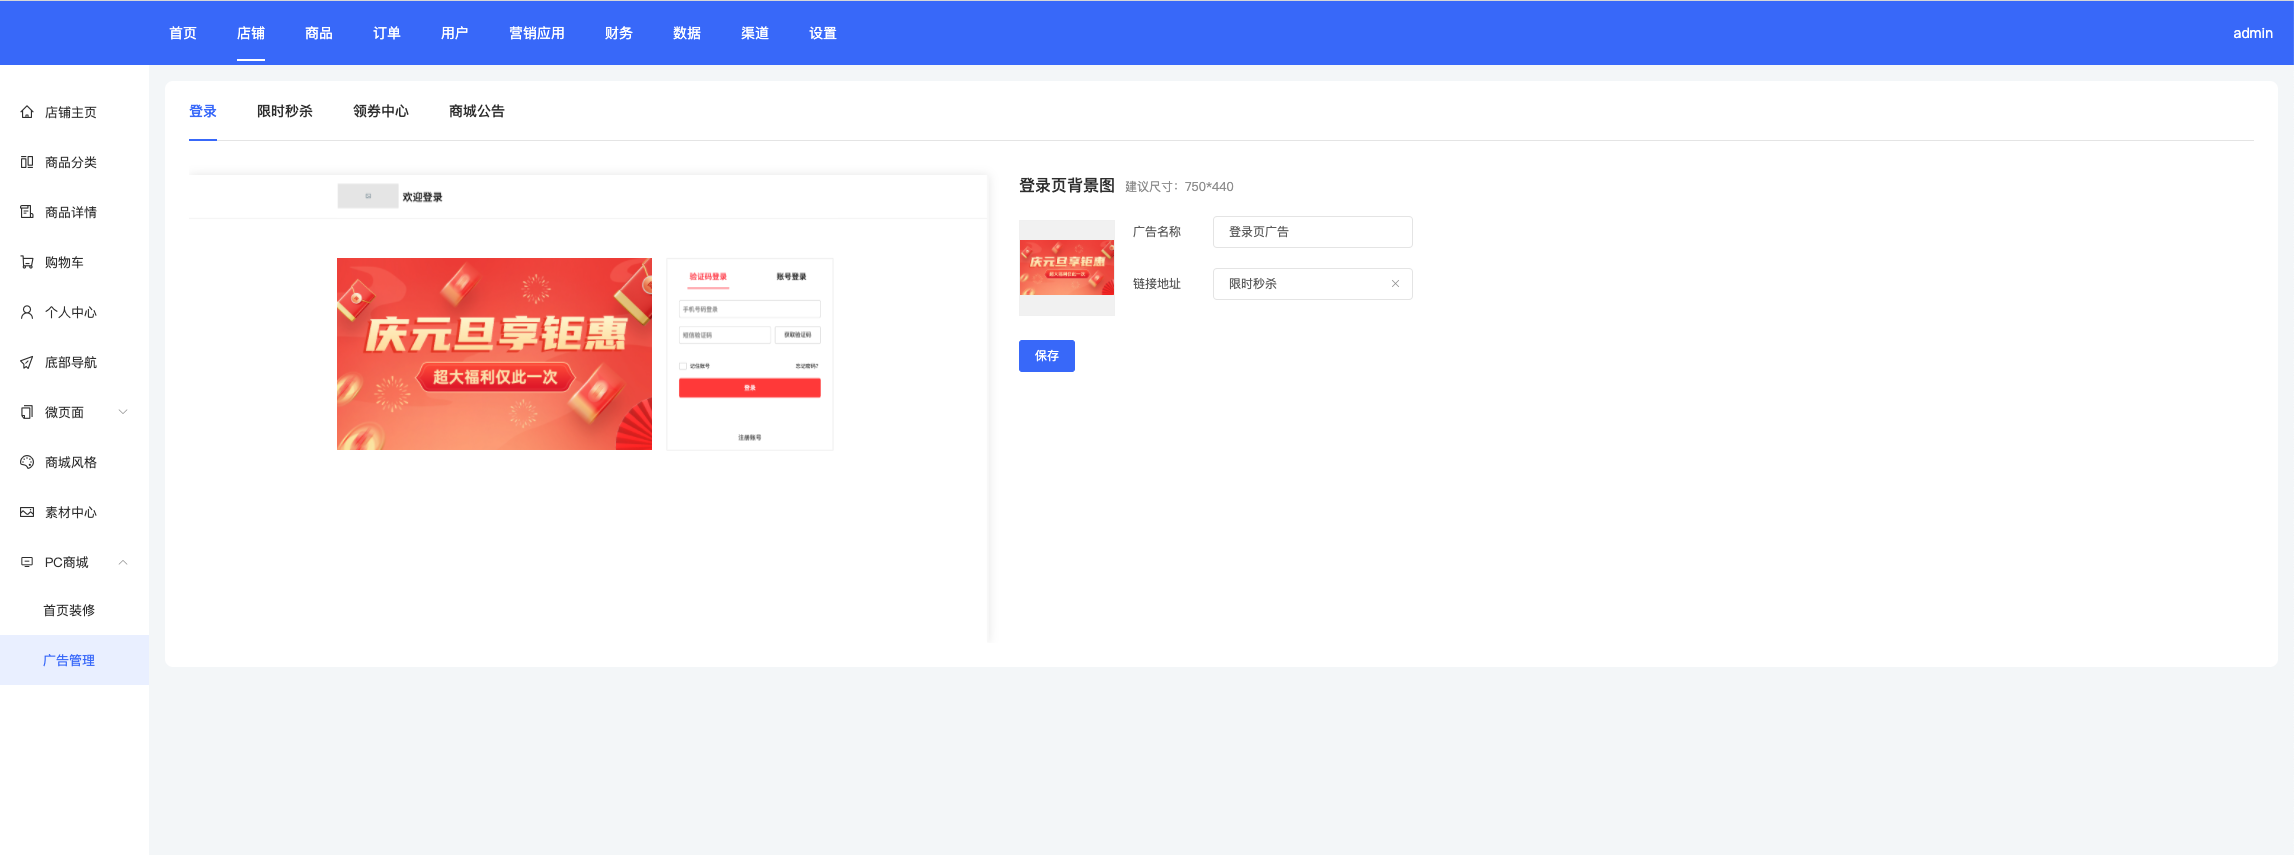Open 营销应用 in the top navigation
Viewport: 2294px width, 855px height.
(536, 33)
